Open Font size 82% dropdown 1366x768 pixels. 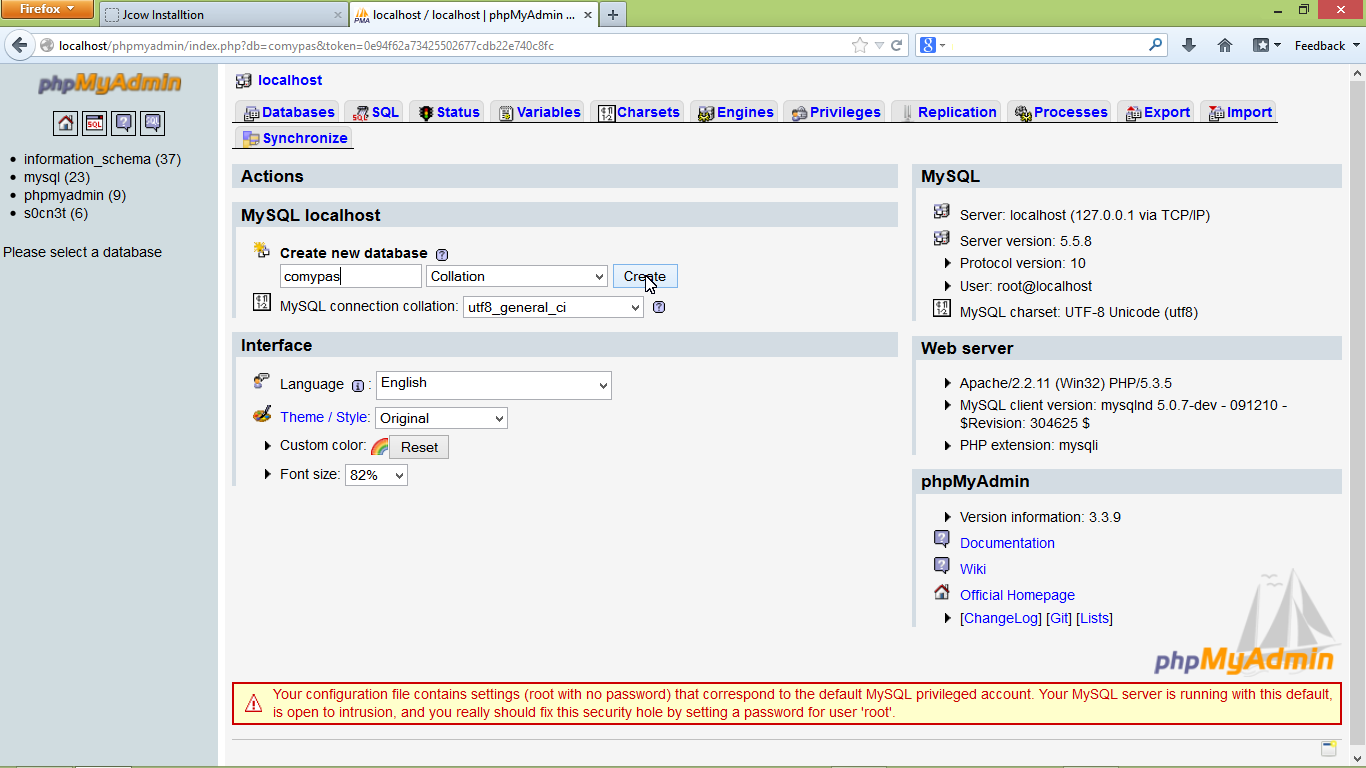(x=376, y=475)
